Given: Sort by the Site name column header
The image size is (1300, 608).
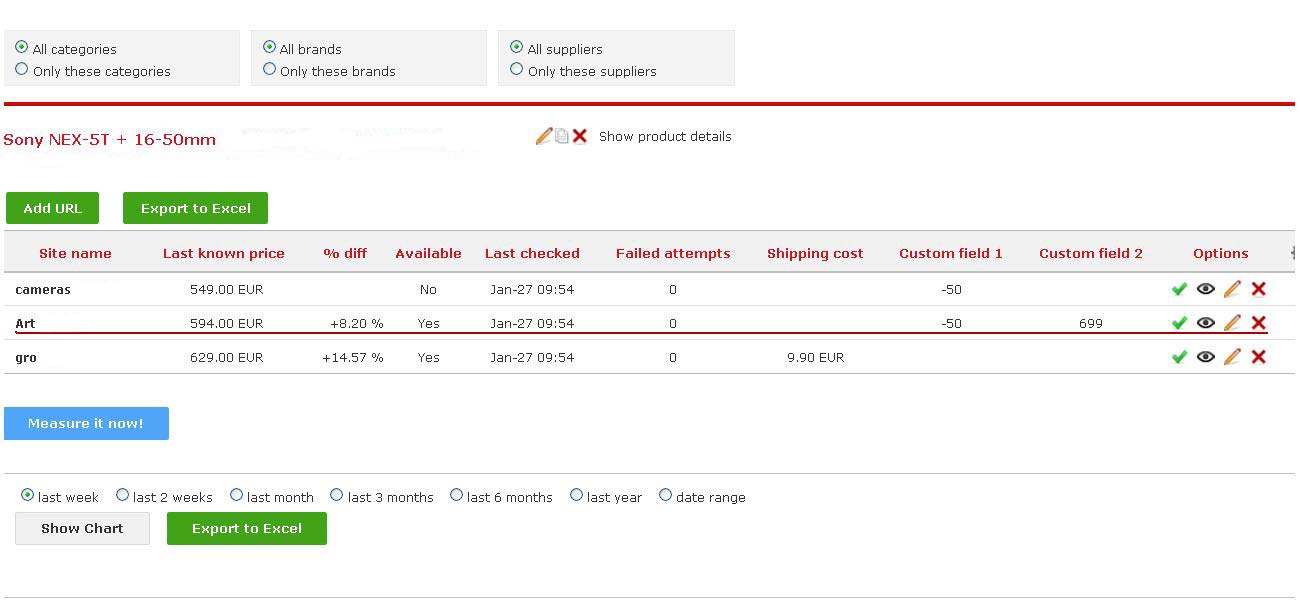Looking at the screenshot, I should [75, 253].
